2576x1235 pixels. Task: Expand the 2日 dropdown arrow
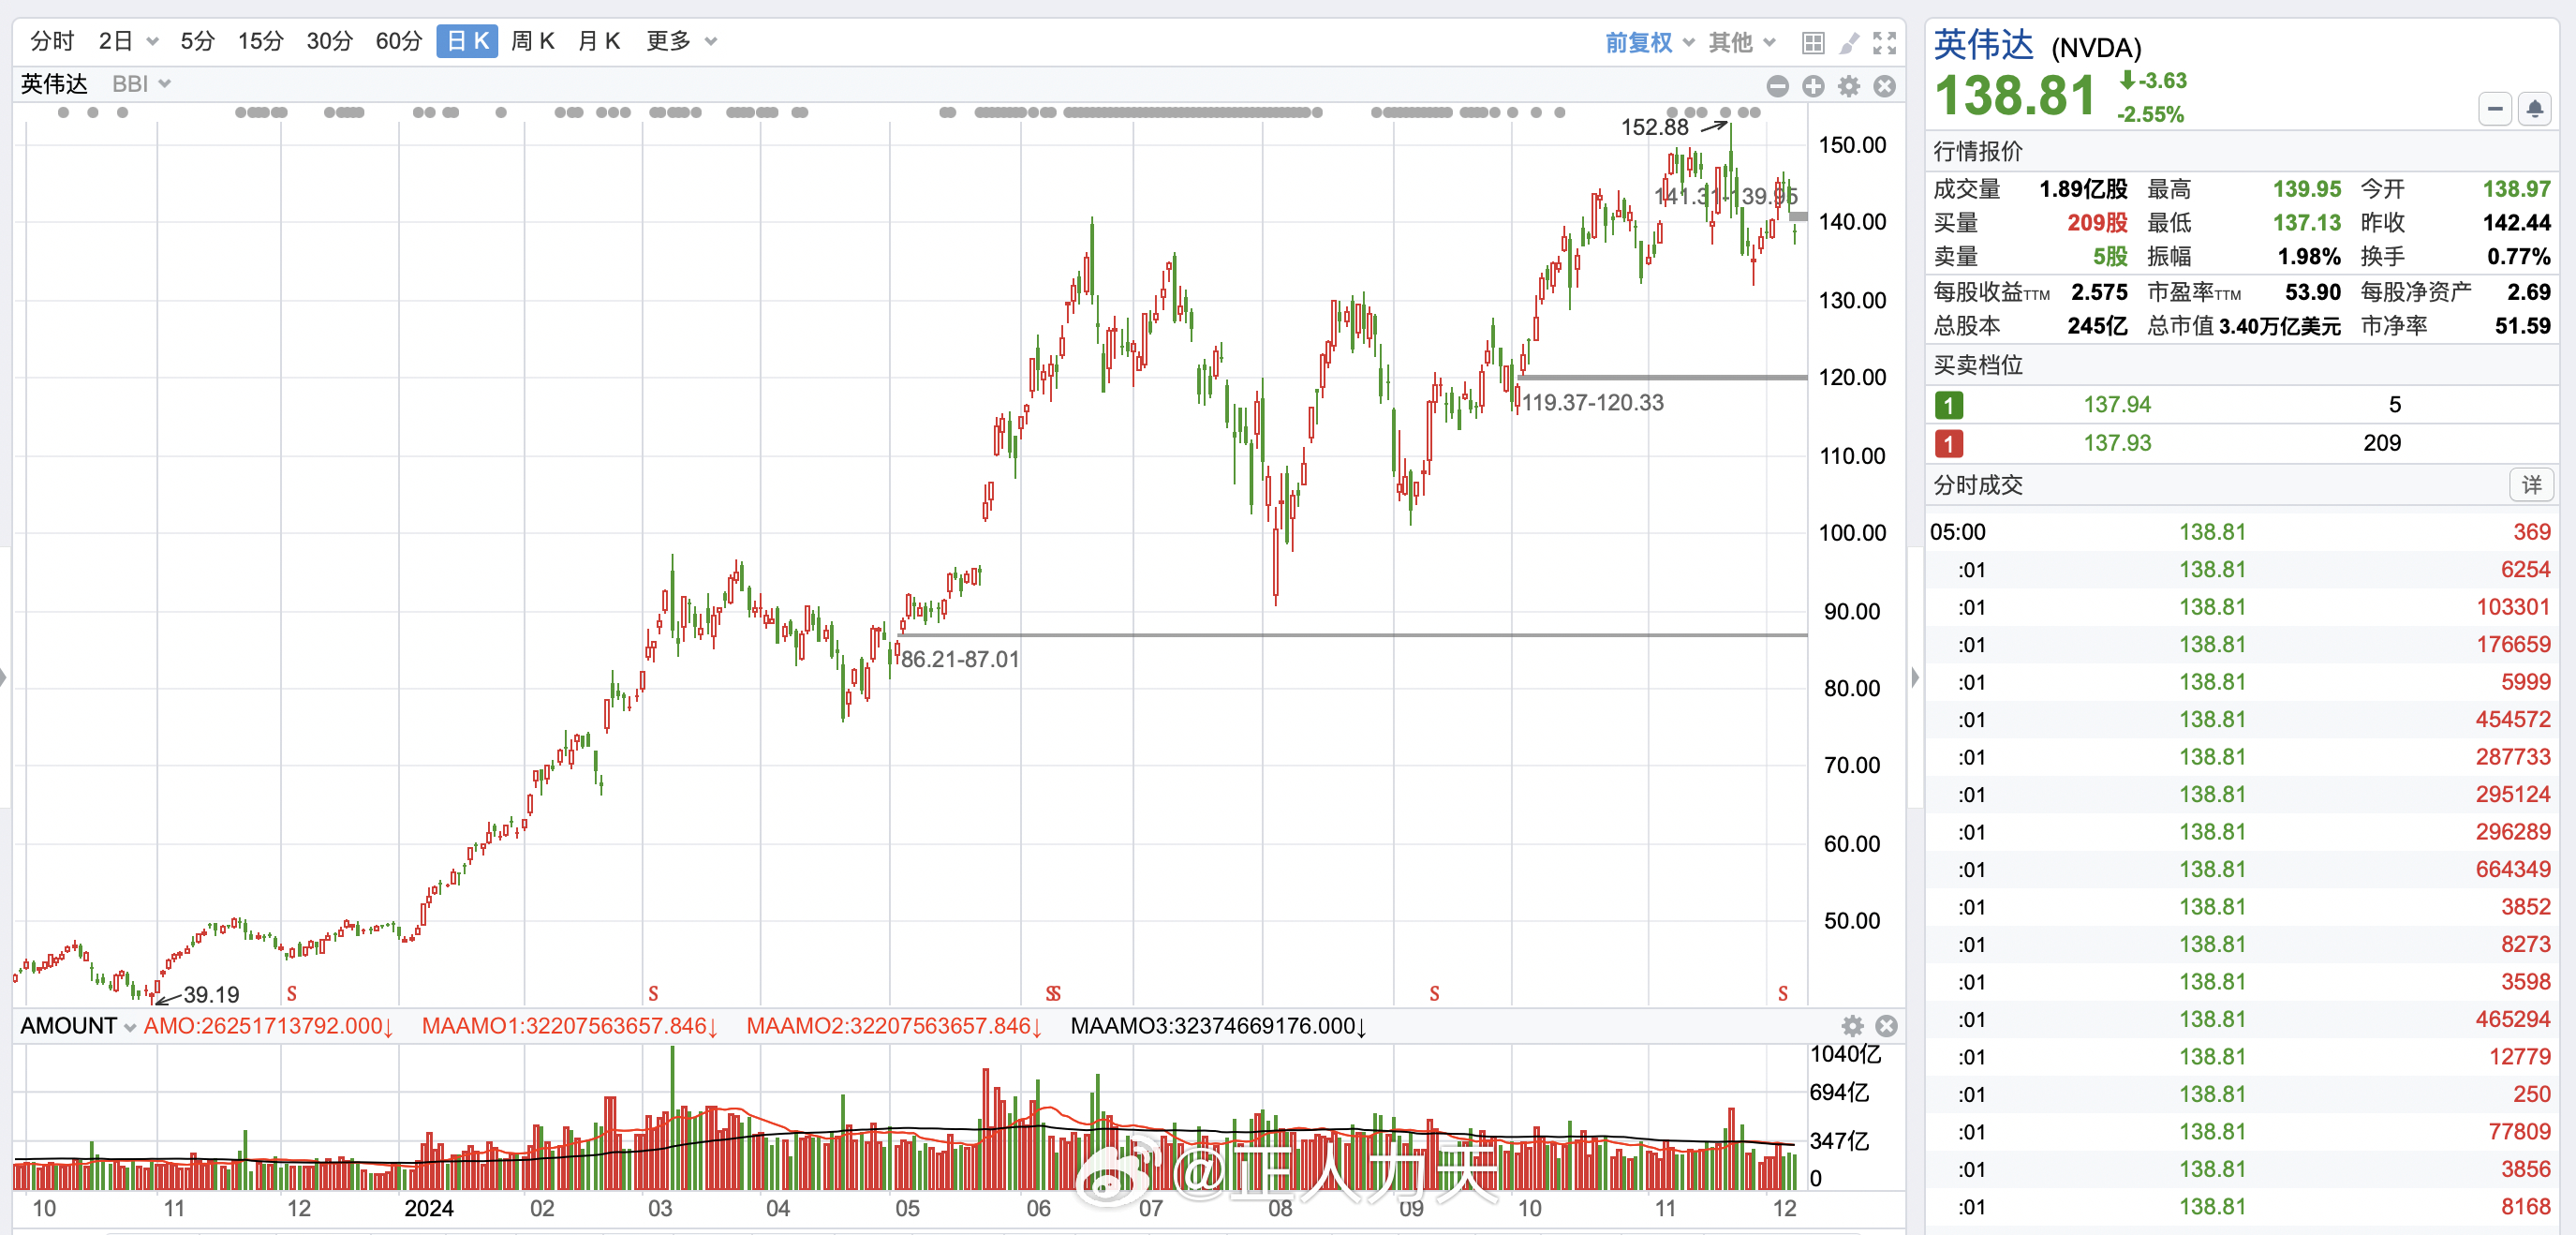(x=153, y=42)
